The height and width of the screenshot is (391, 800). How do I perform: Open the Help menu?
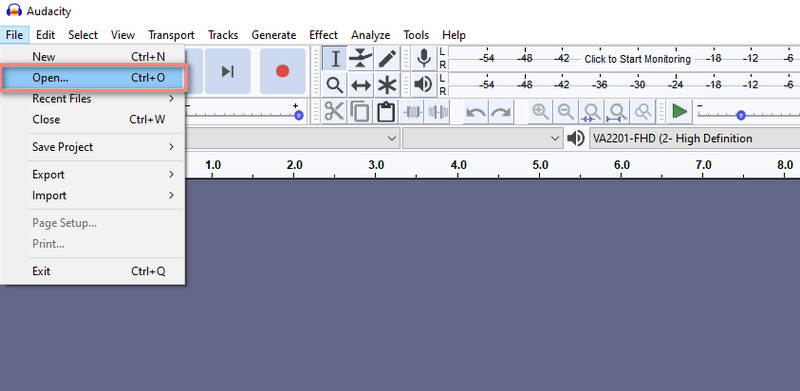coord(454,35)
